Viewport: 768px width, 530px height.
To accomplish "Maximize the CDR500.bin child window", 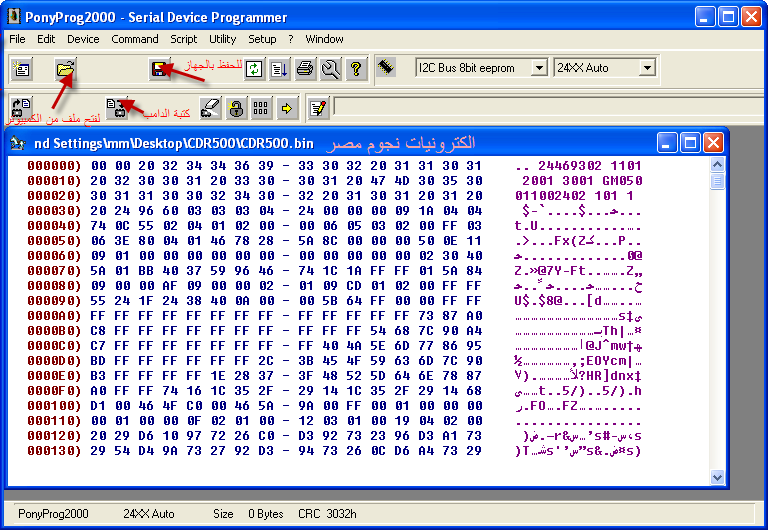I will click(690, 143).
